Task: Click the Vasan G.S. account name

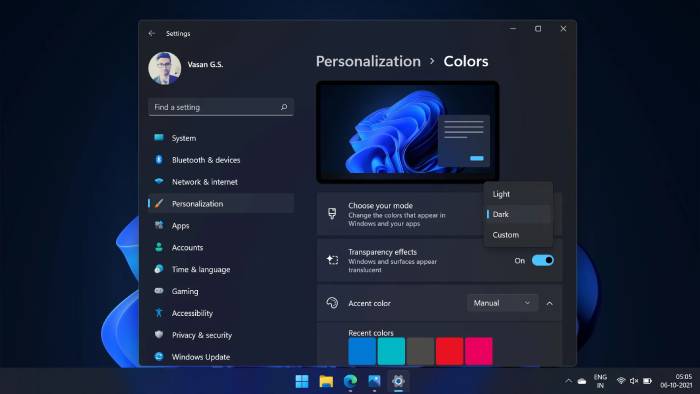Action: (205, 65)
